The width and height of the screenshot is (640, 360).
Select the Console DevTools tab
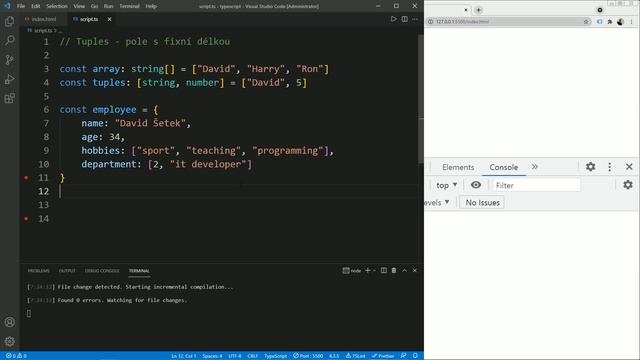504,167
